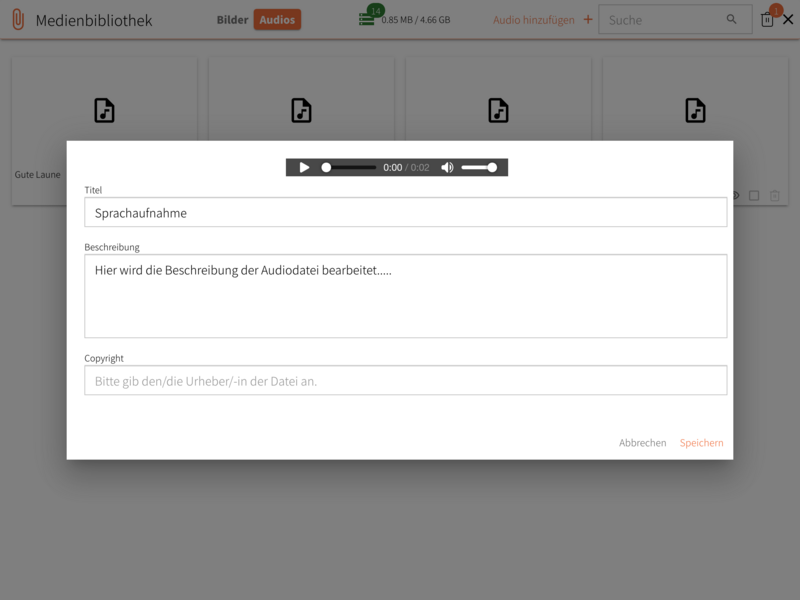Play the audio recording

304,168
